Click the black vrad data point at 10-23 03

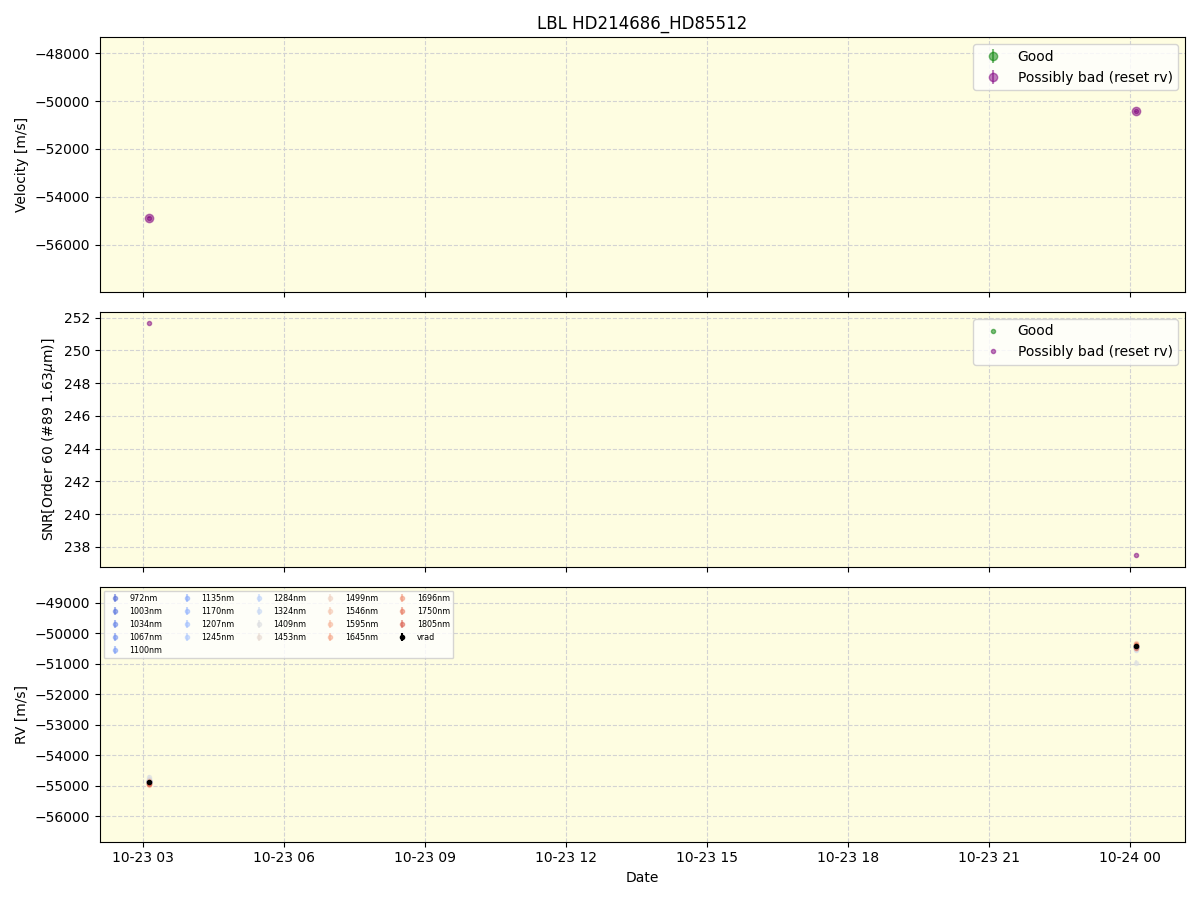[148, 783]
